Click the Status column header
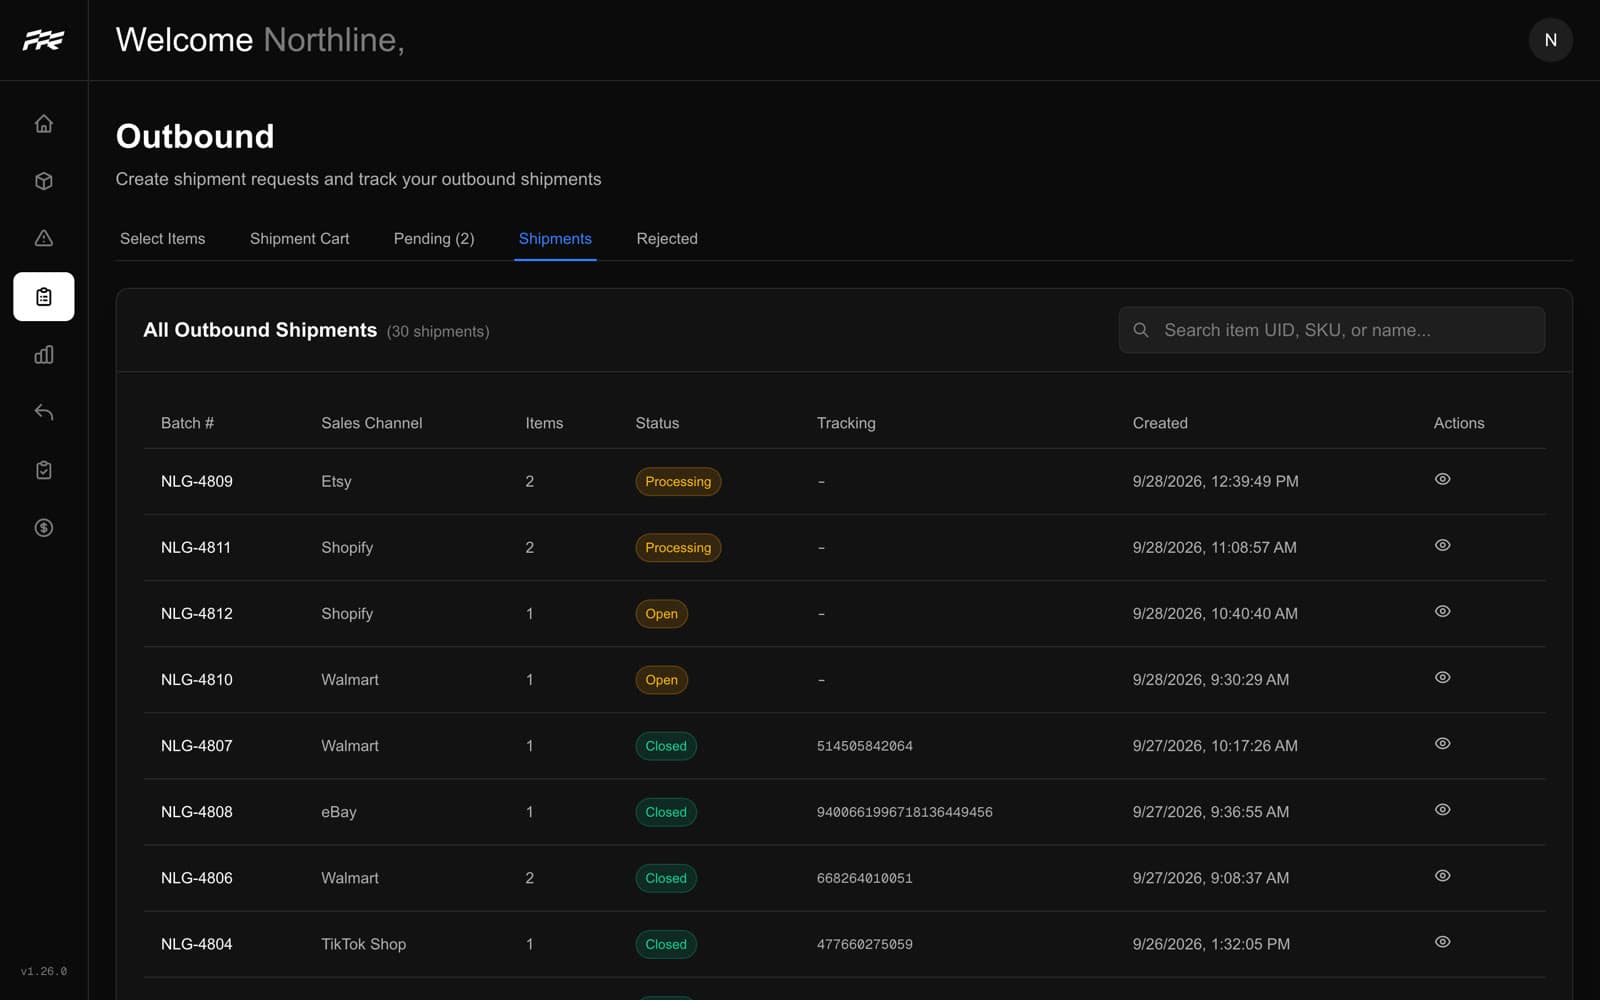 [657, 423]
